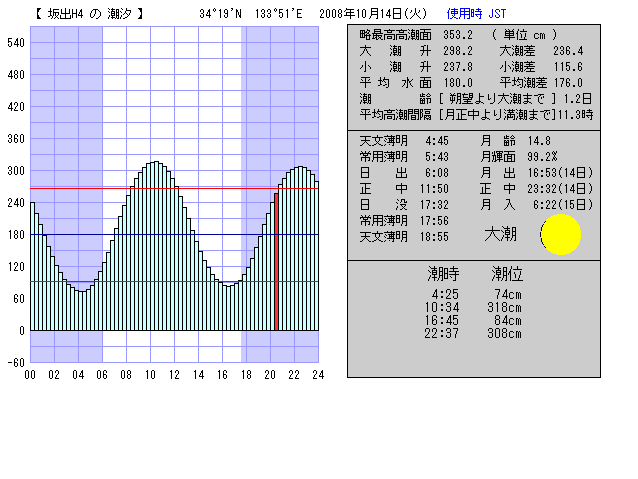Click the 小潮升 value 237.8

click(x=458, y=67)
